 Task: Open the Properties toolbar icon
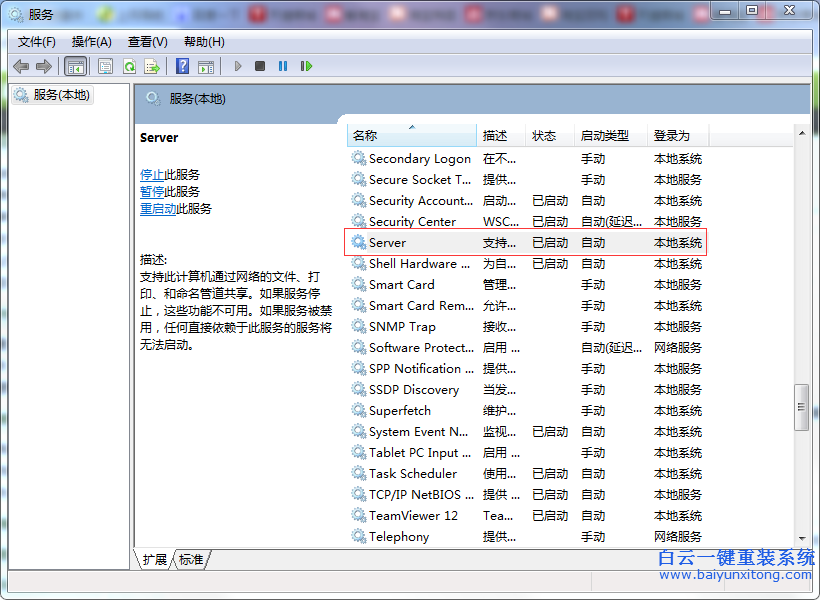click(x=104, y=66)
